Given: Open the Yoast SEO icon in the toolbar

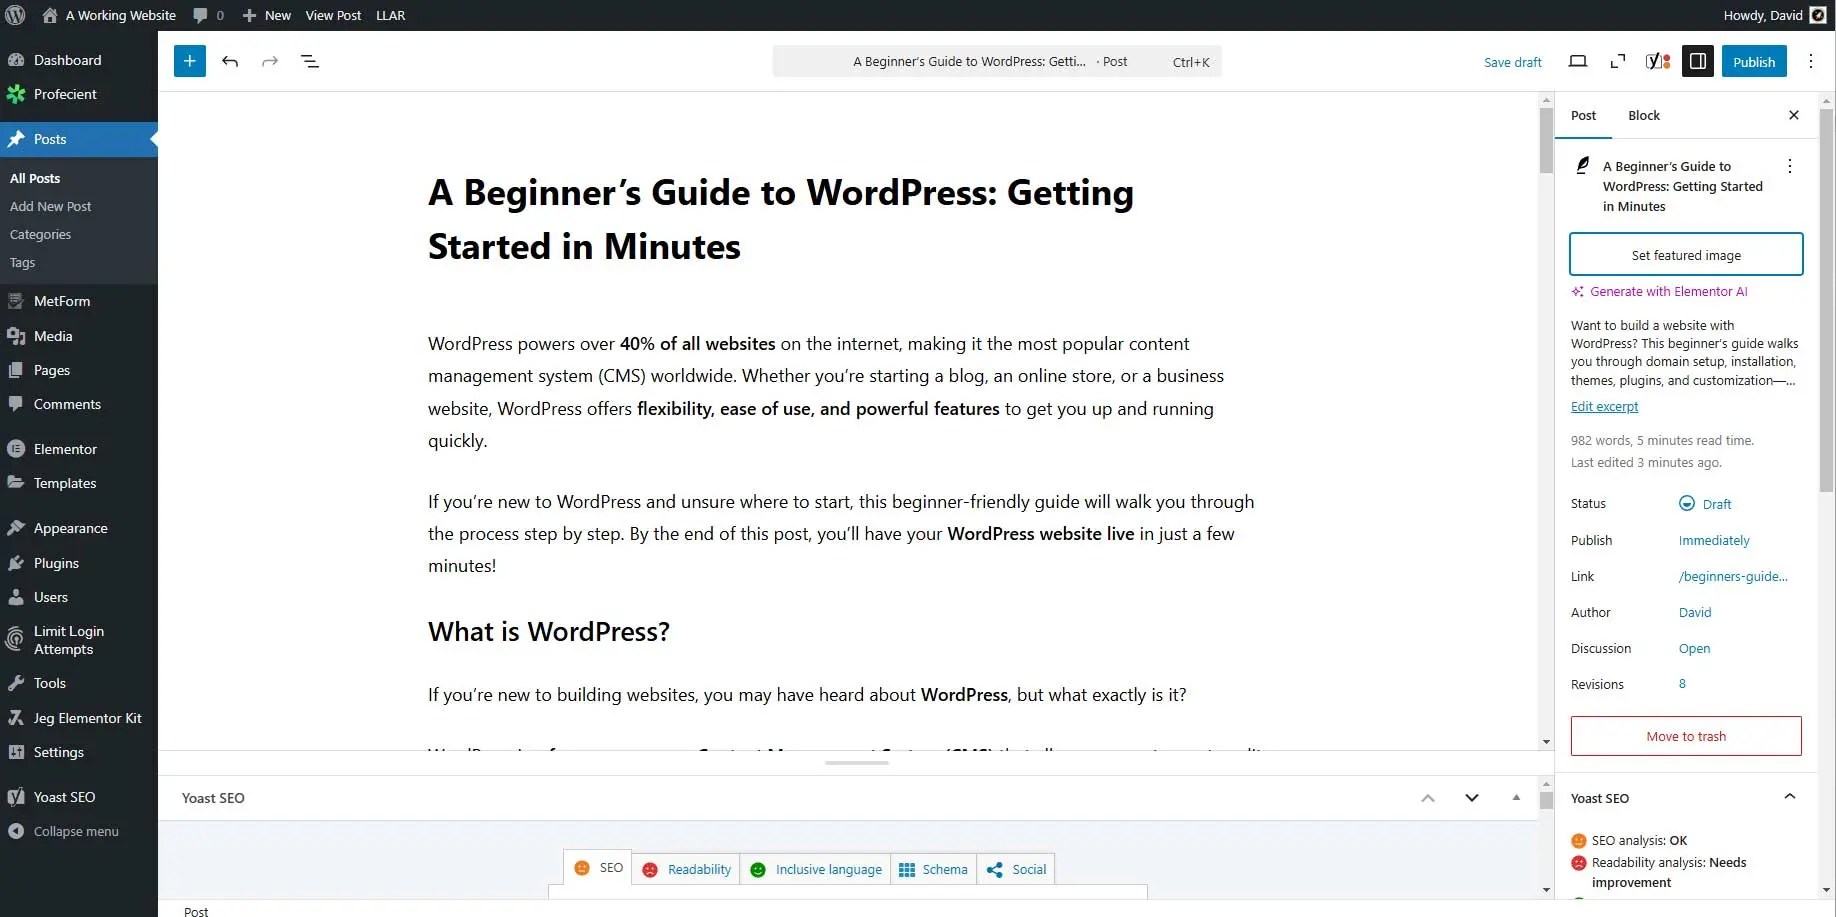Looking at the screenshot, I should [1657, 61].
